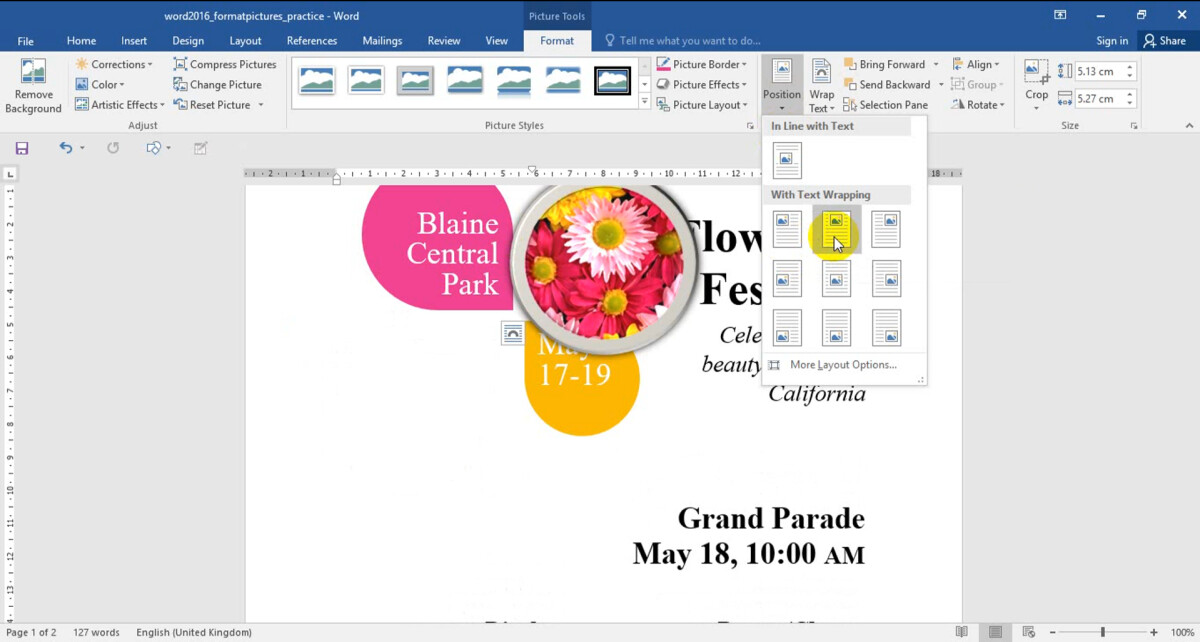Click the Position button
Image resolution: width=1200 pixels, height=642 pixels.
pyautogui.click(x=781, y=85)
